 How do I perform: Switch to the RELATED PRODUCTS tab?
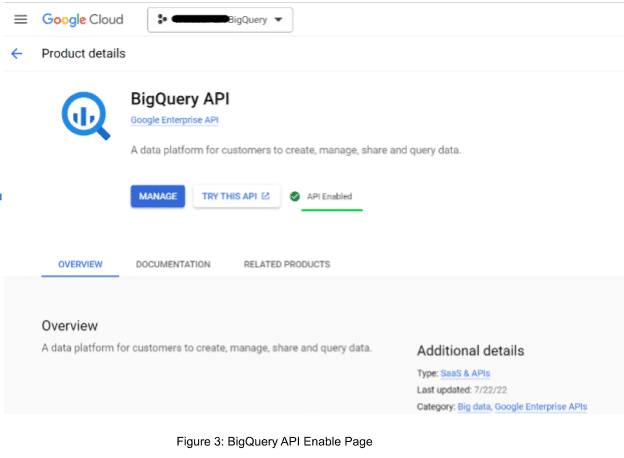point(287,264)
